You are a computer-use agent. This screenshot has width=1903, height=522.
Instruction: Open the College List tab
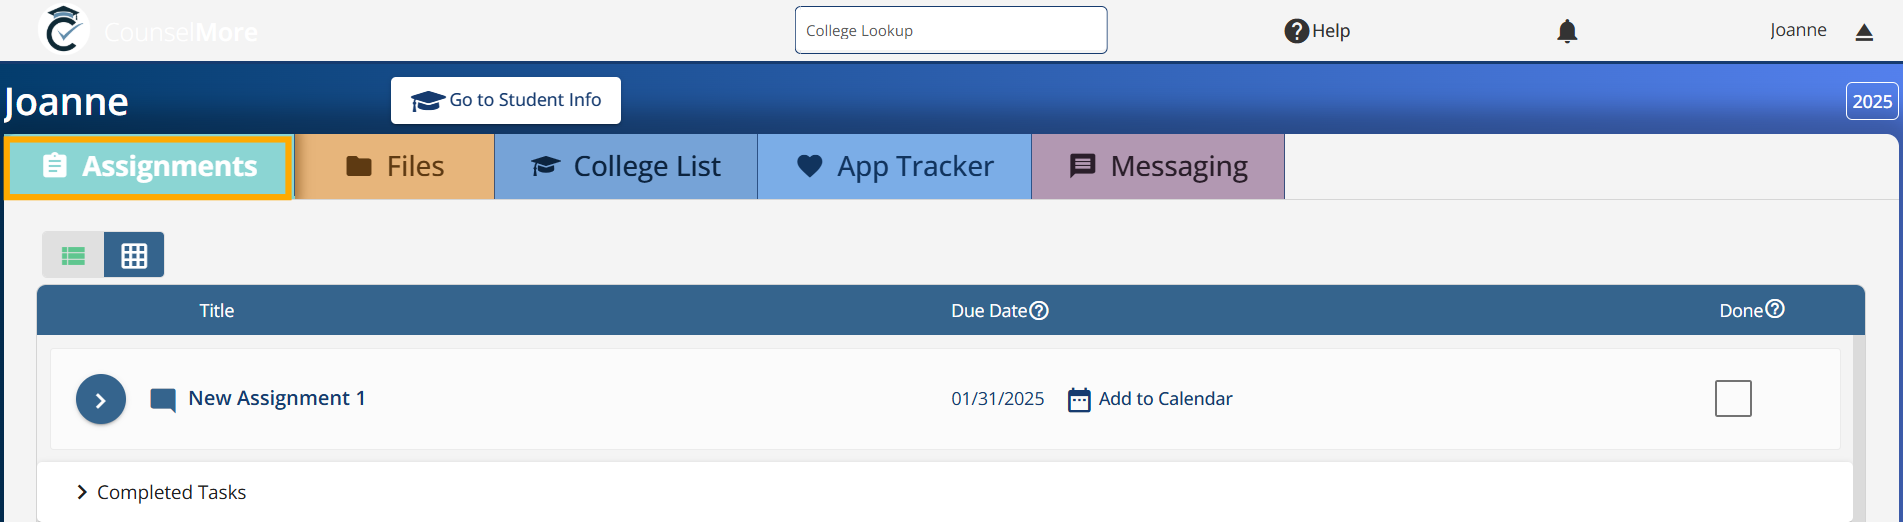tap(626, 166)
